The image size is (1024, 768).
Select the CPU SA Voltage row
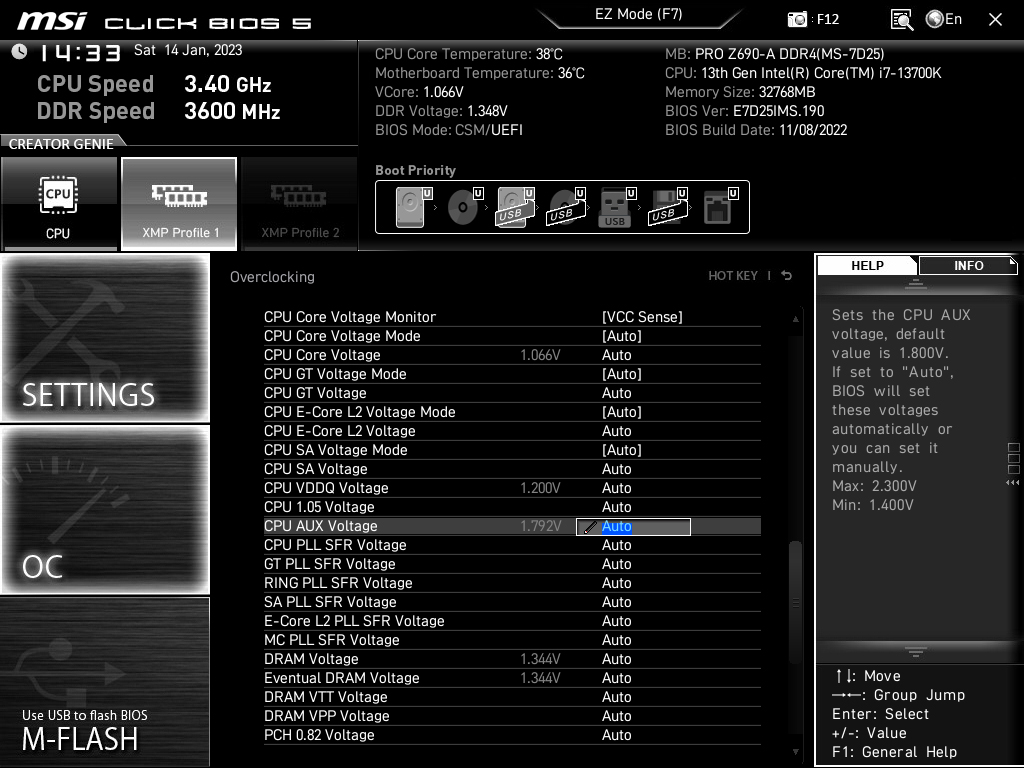pyautogui.click(x=512, y=468)
